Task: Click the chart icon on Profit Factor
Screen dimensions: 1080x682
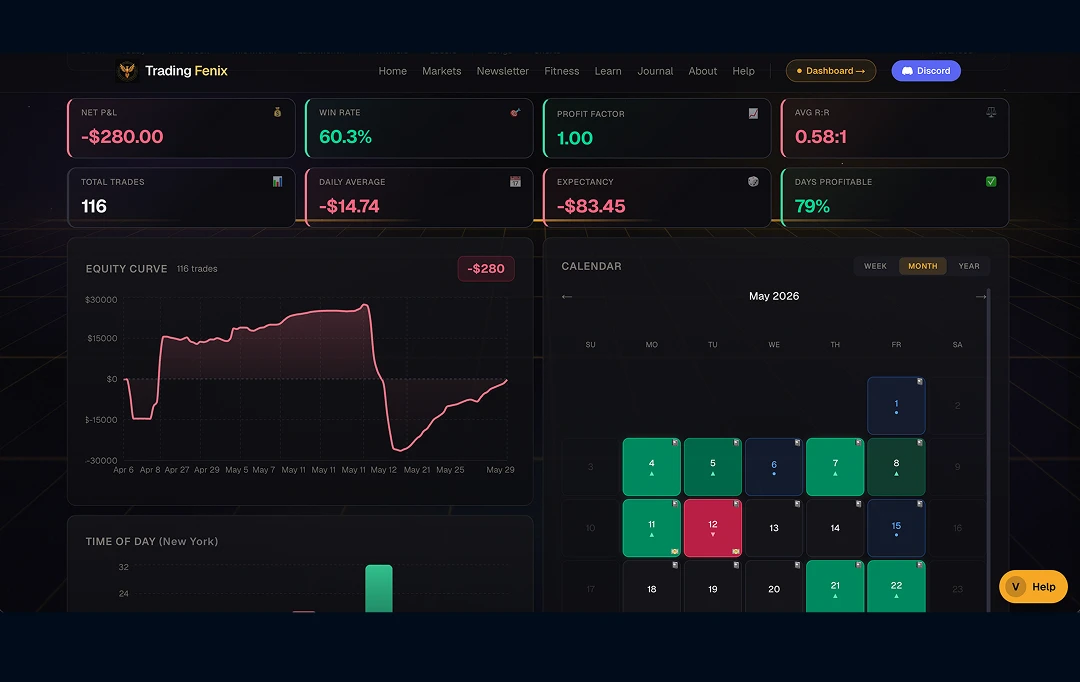Action: pyautogui.click(x=754, y=114)
